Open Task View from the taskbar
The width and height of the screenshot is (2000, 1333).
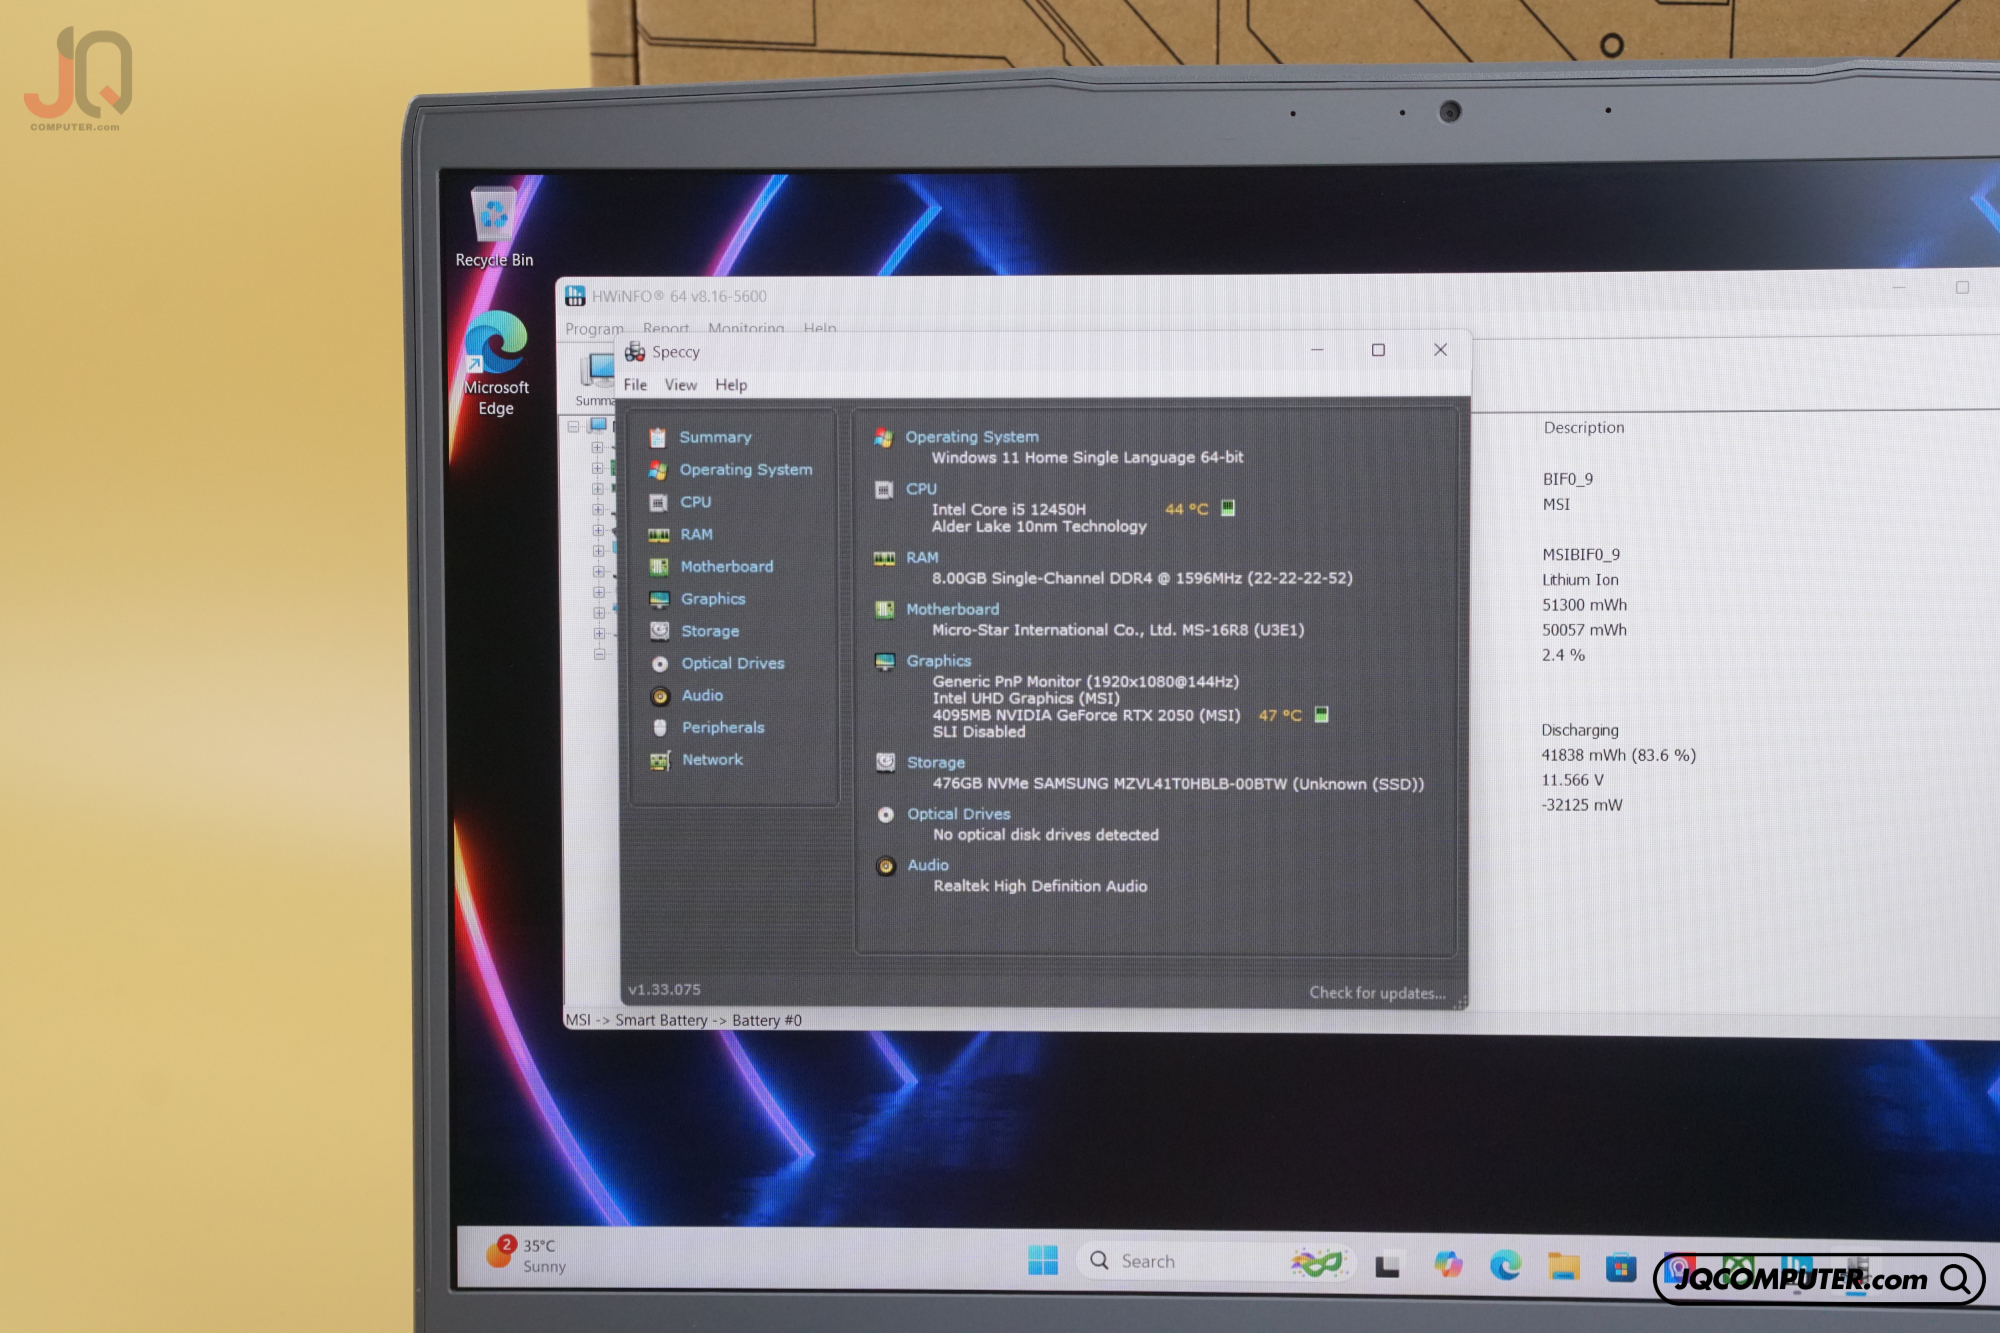pos(1387,1266)
